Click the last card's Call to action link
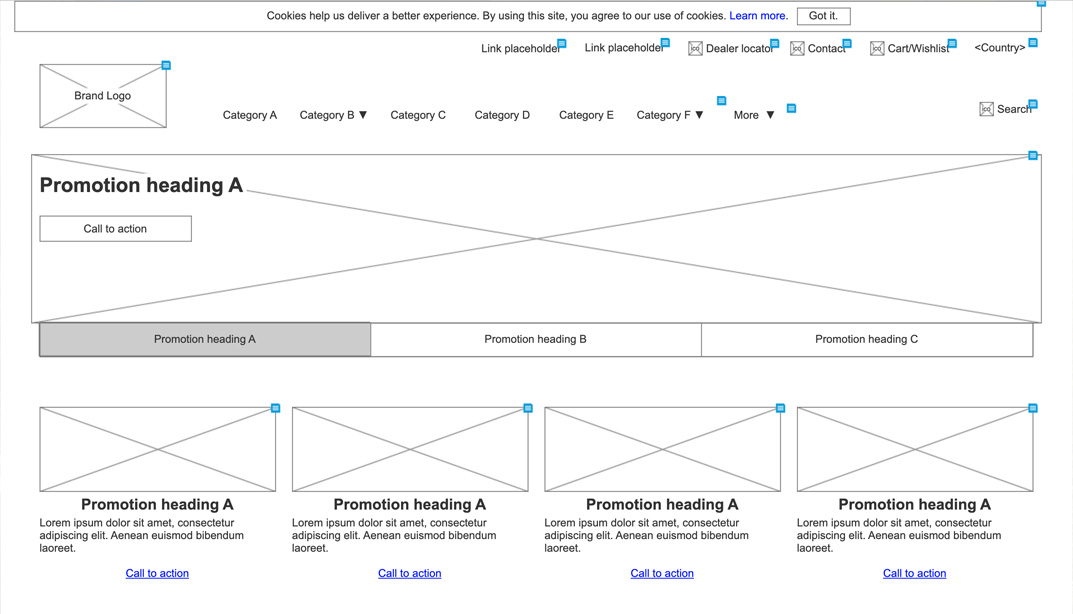The height and width of the screenshot is (614, 1073). pyautogui.click(x=914, y=573)
